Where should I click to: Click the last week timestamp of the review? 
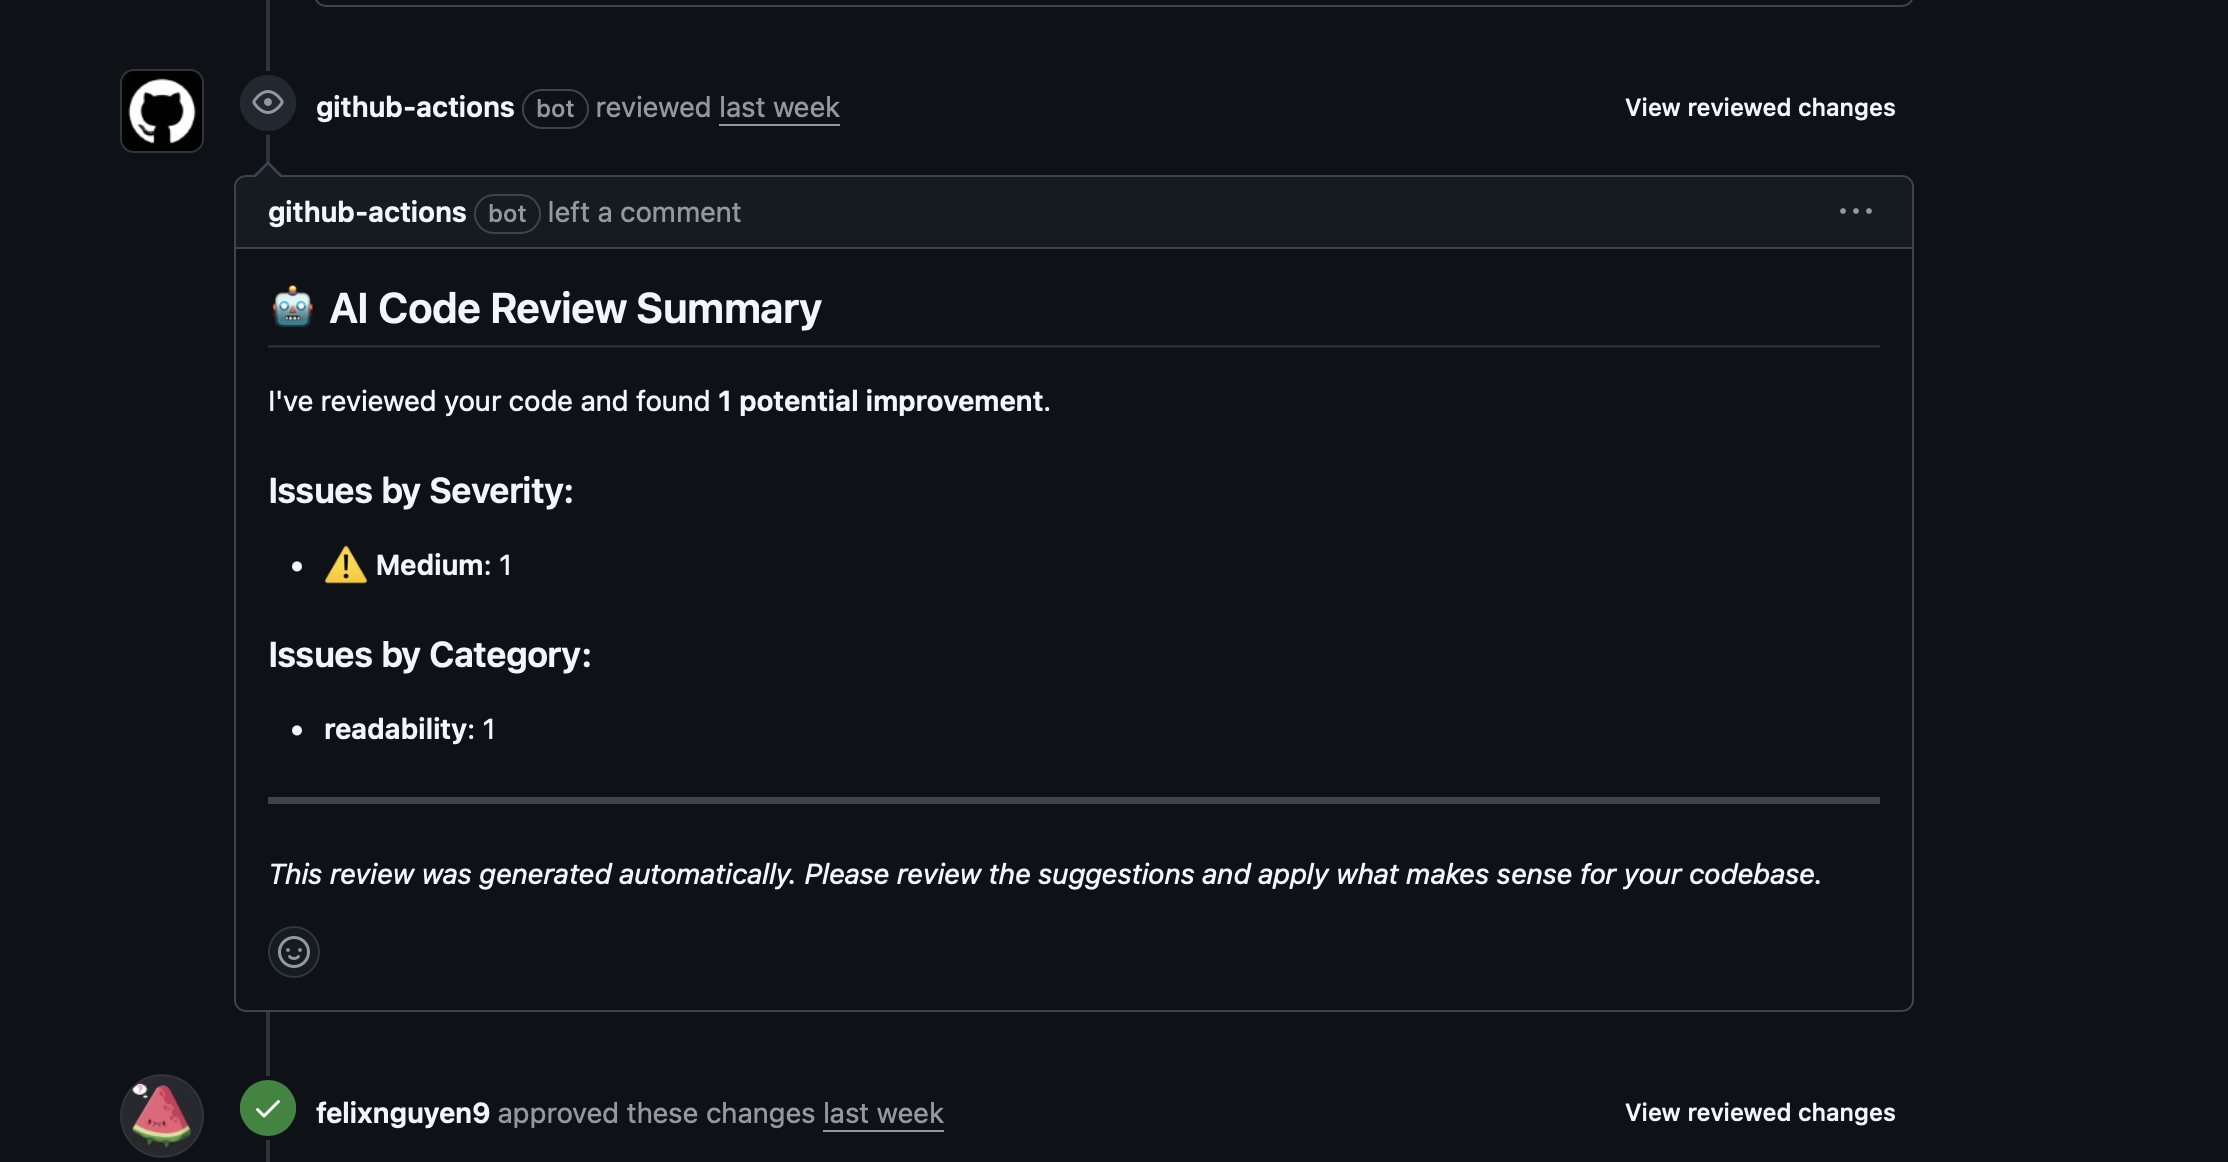click(x=778, y=107)
